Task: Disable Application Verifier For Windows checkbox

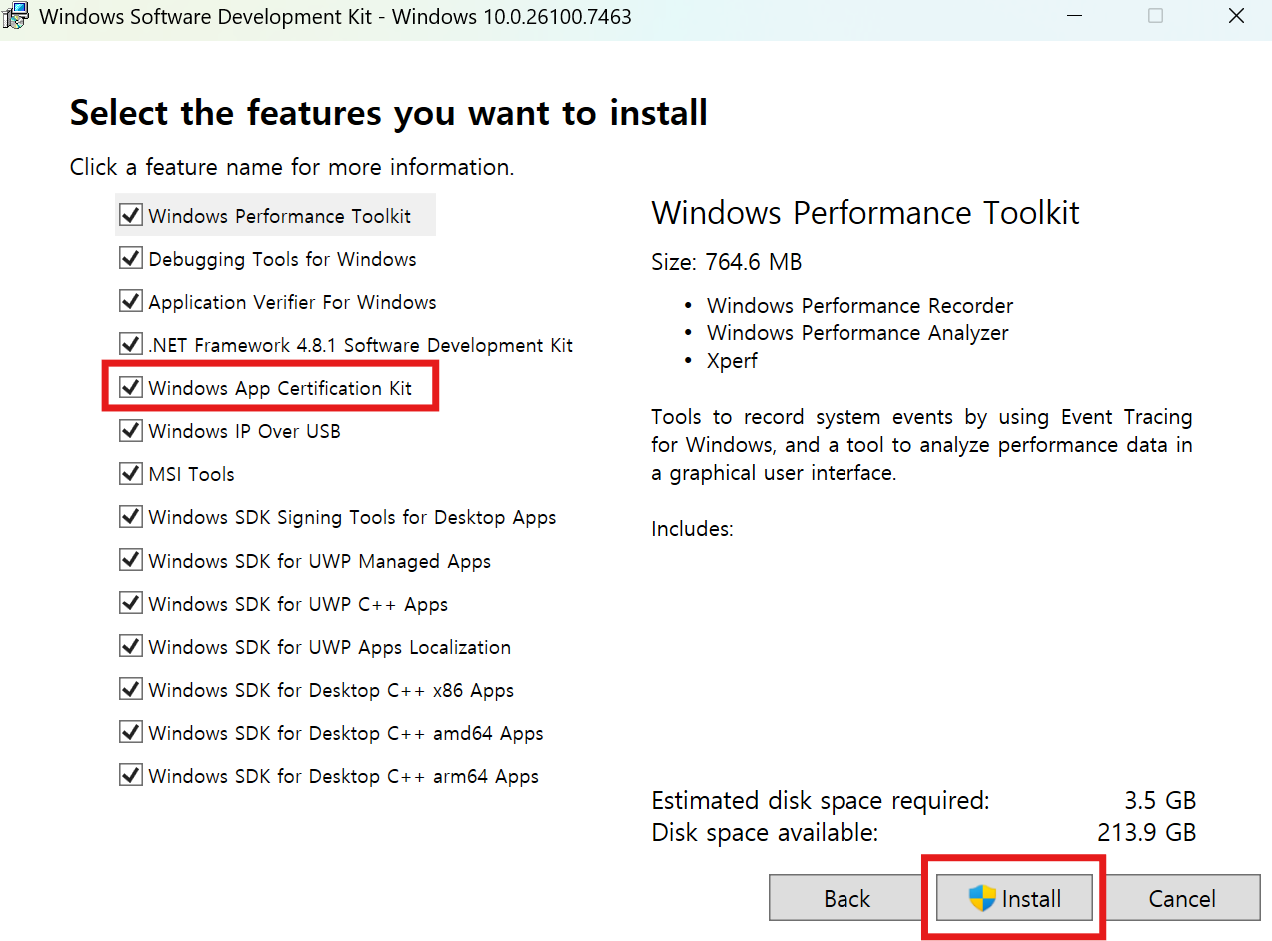Action: coord(130,301)
